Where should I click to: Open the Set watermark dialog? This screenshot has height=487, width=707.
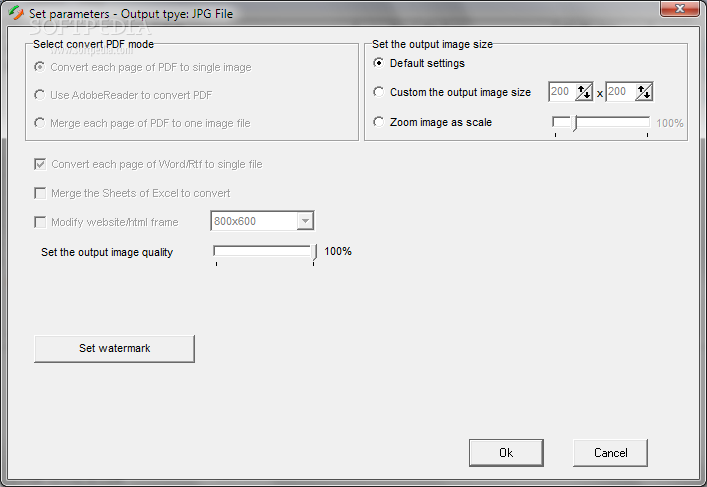[x=115, y=349]
